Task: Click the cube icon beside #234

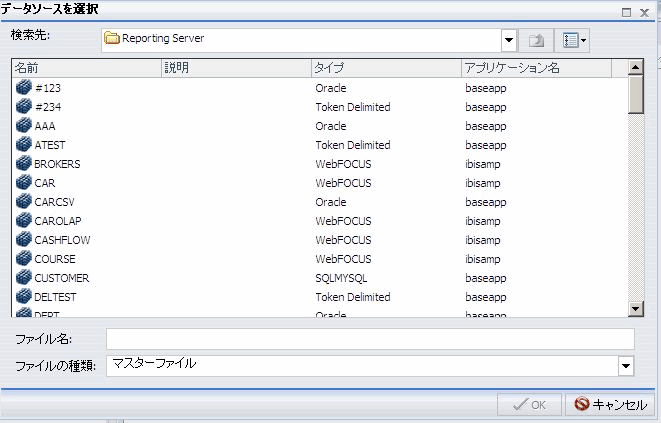Action: [24, 106]
